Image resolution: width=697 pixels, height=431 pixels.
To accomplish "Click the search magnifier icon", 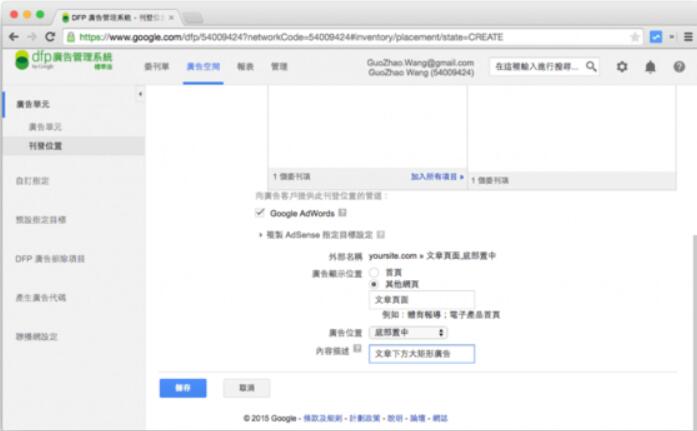I will (591, 66).
